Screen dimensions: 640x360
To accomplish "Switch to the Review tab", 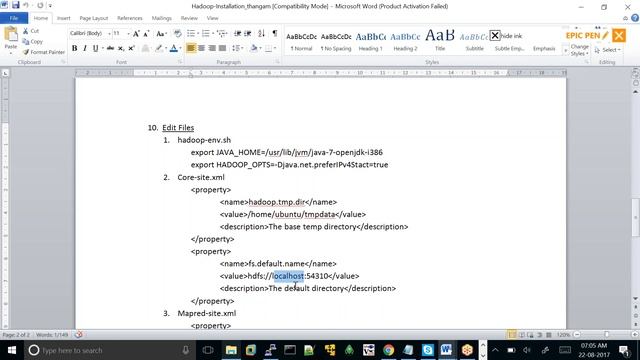I will pyautogui.click(x=189, y=18).
